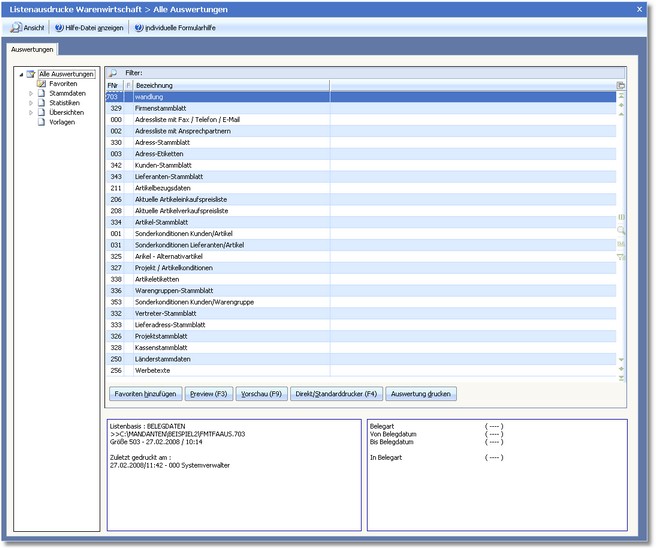
Task: Switch to the Auswertungen tab
Action: point(33,48)
